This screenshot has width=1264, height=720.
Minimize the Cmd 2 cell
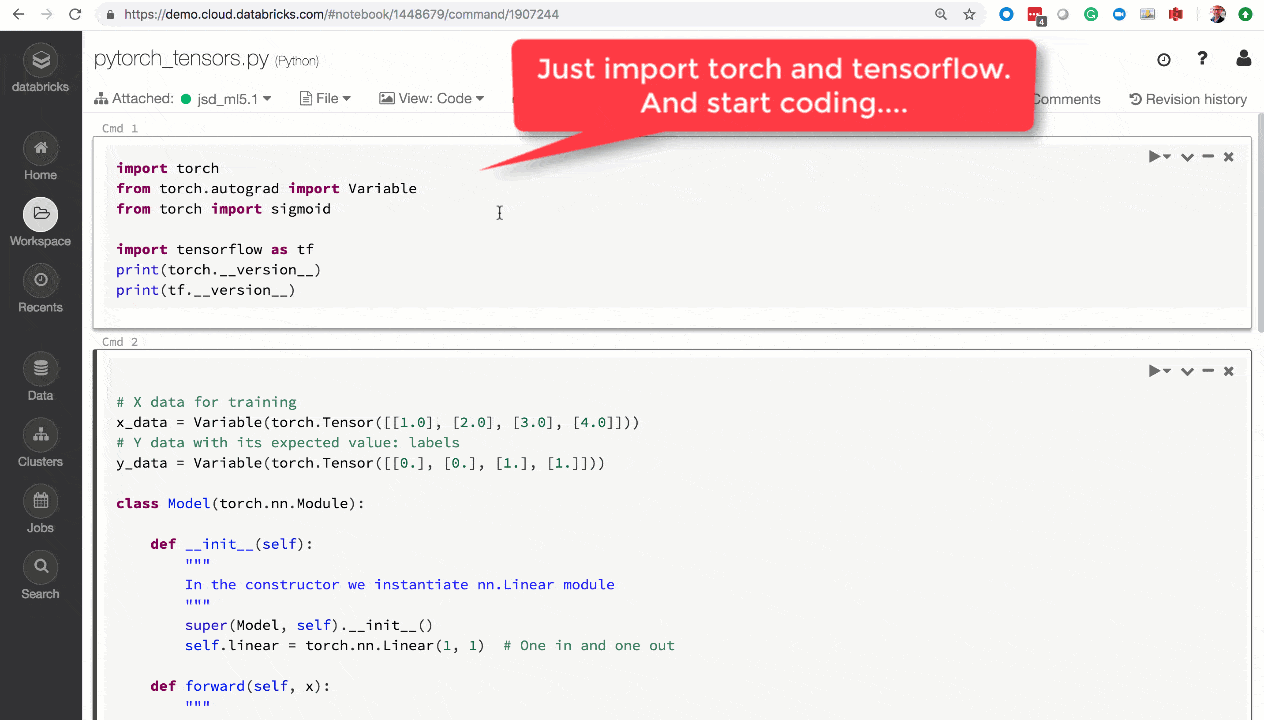coord(1208,371)
